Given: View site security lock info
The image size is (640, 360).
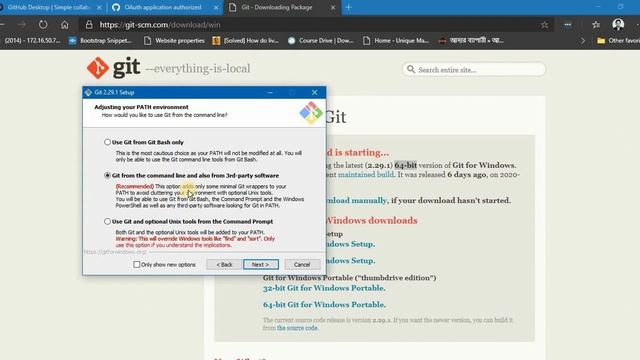Looking at the screenshot, I should (89, 24).
